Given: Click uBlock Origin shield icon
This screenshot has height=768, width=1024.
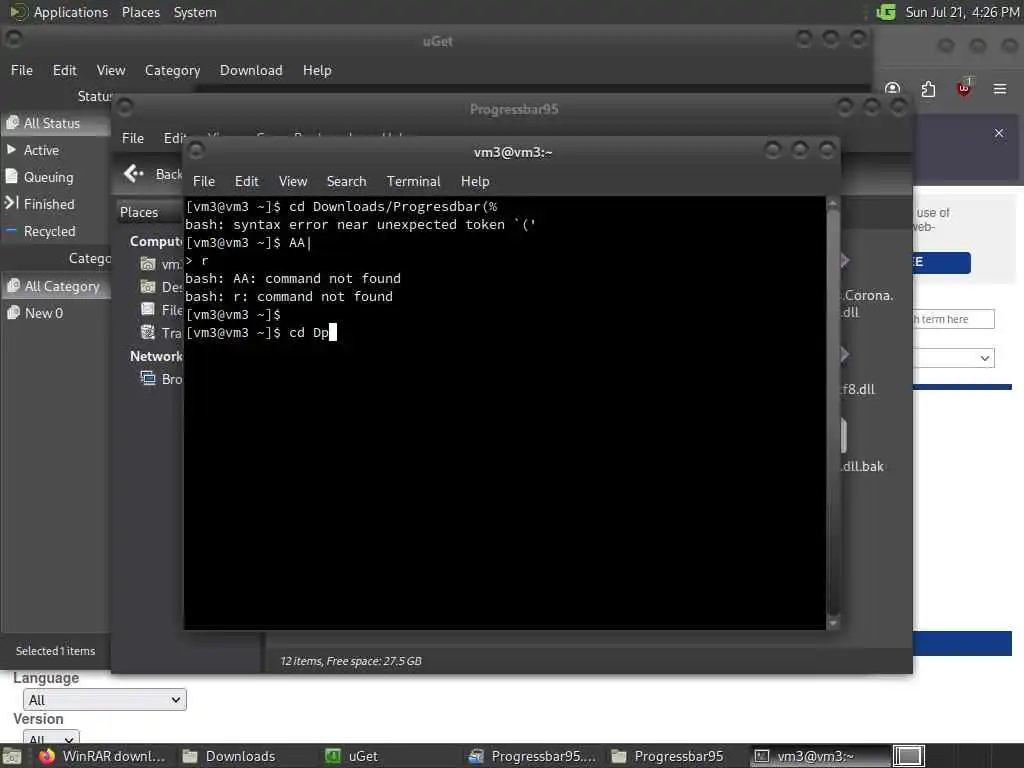Looking at the screenshot, I should coord(964,88).
